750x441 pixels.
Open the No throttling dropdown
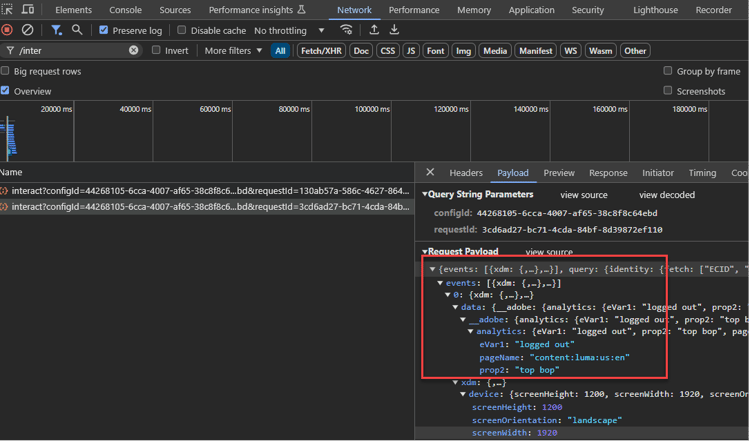[289, 31]
